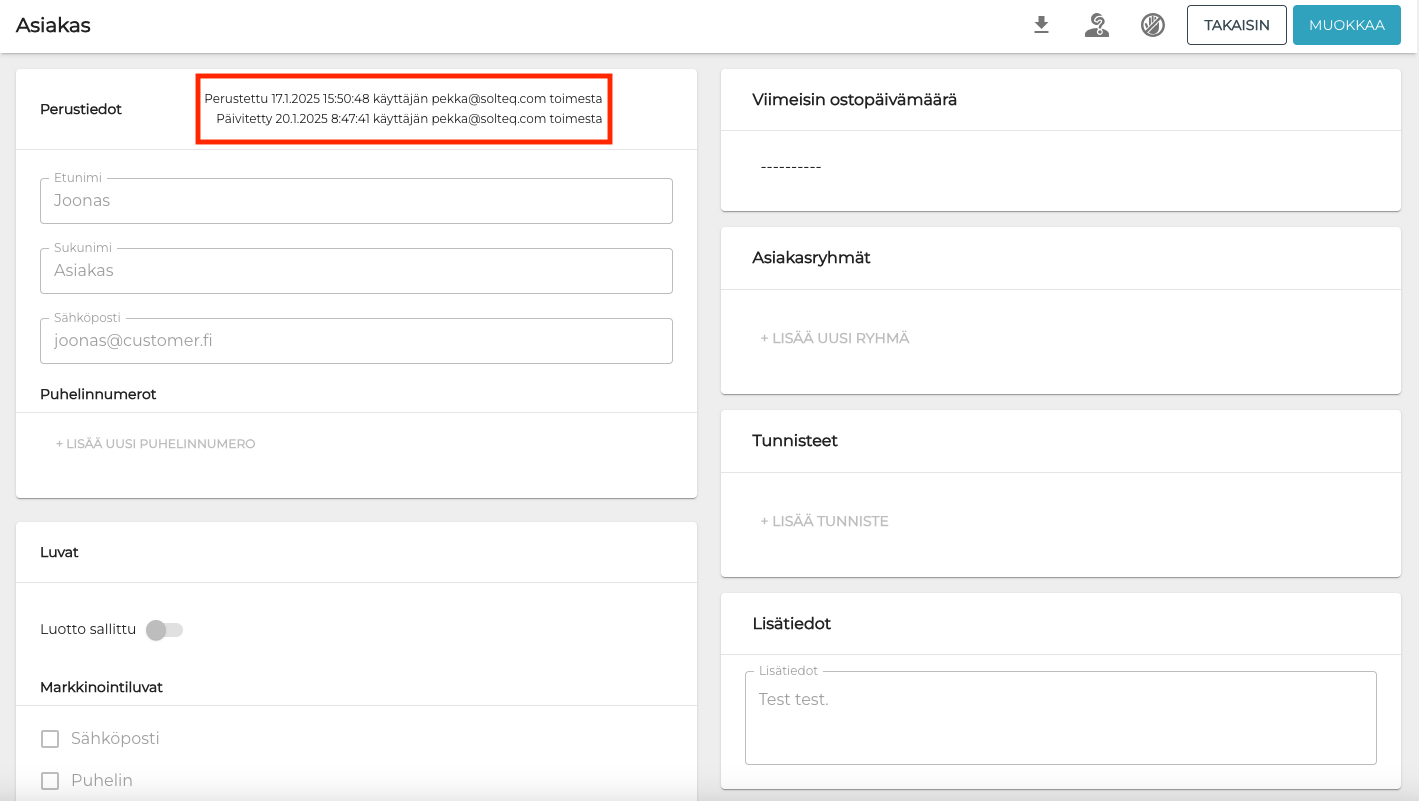Toggle the Luotto sallittu switch
This screenshot has width=1419, height=801.
point(165,630)
